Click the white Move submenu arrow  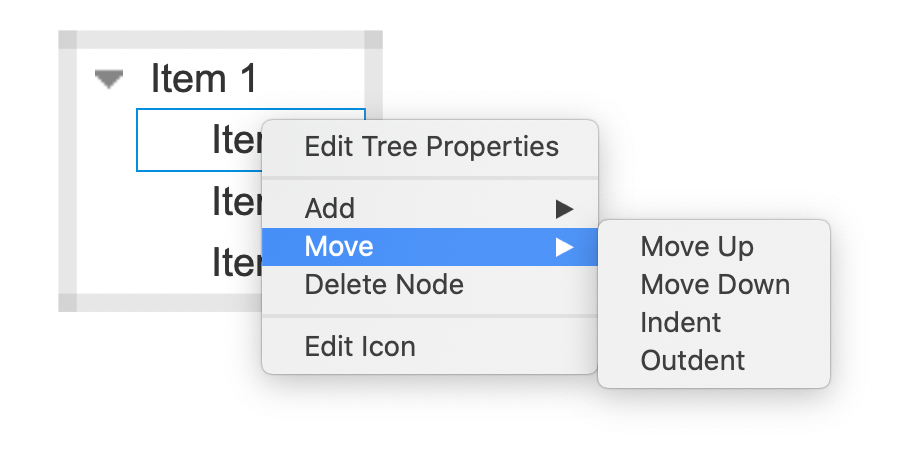coord(564,247)
